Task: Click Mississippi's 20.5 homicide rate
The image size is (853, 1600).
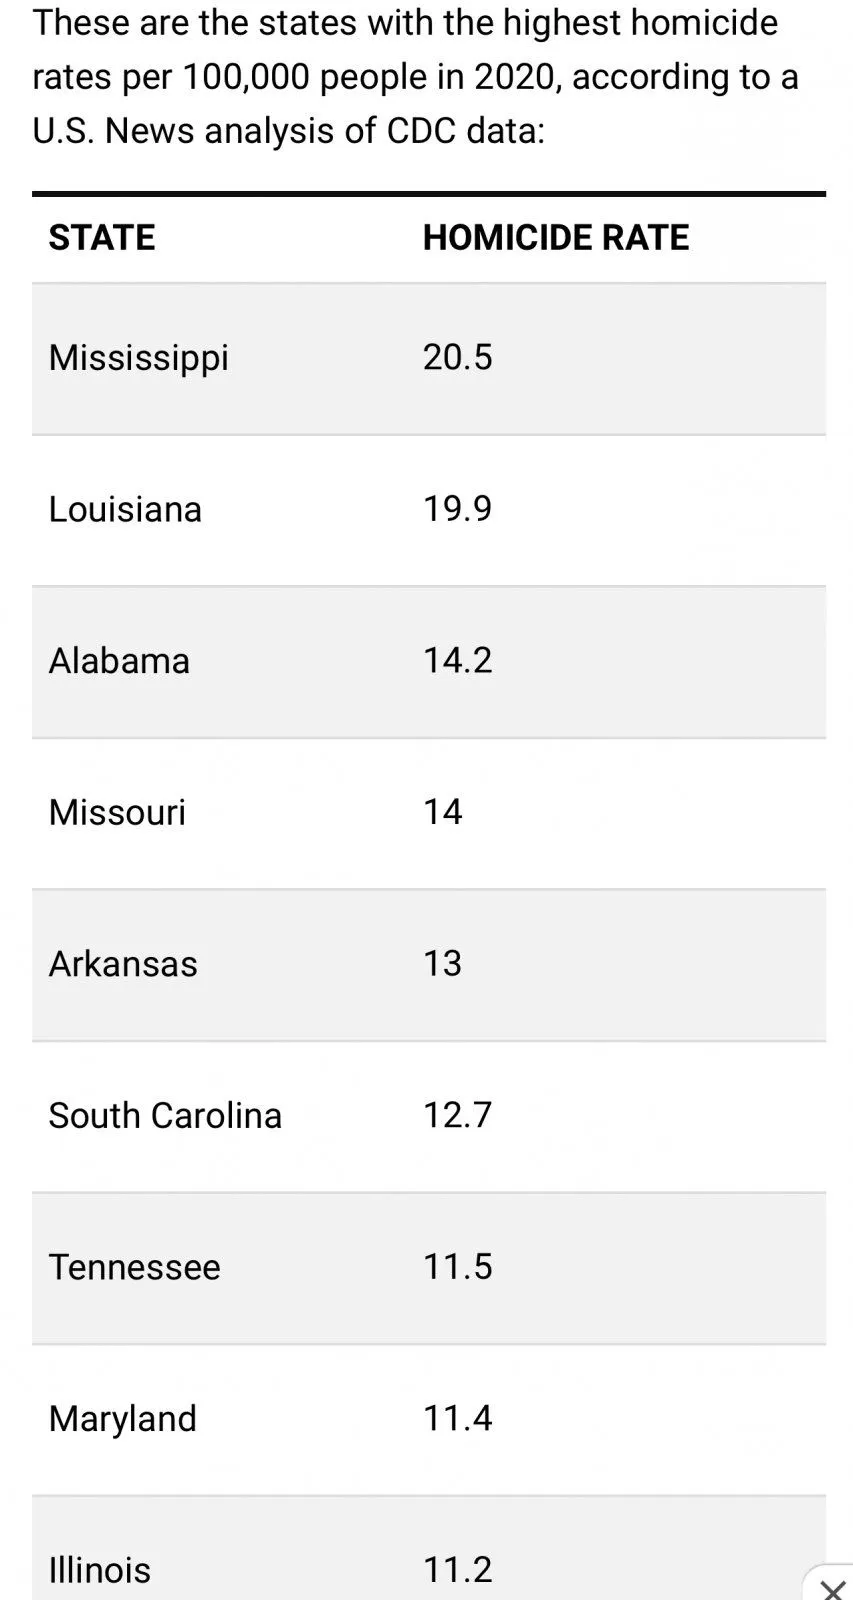Action: pos(458,357)
